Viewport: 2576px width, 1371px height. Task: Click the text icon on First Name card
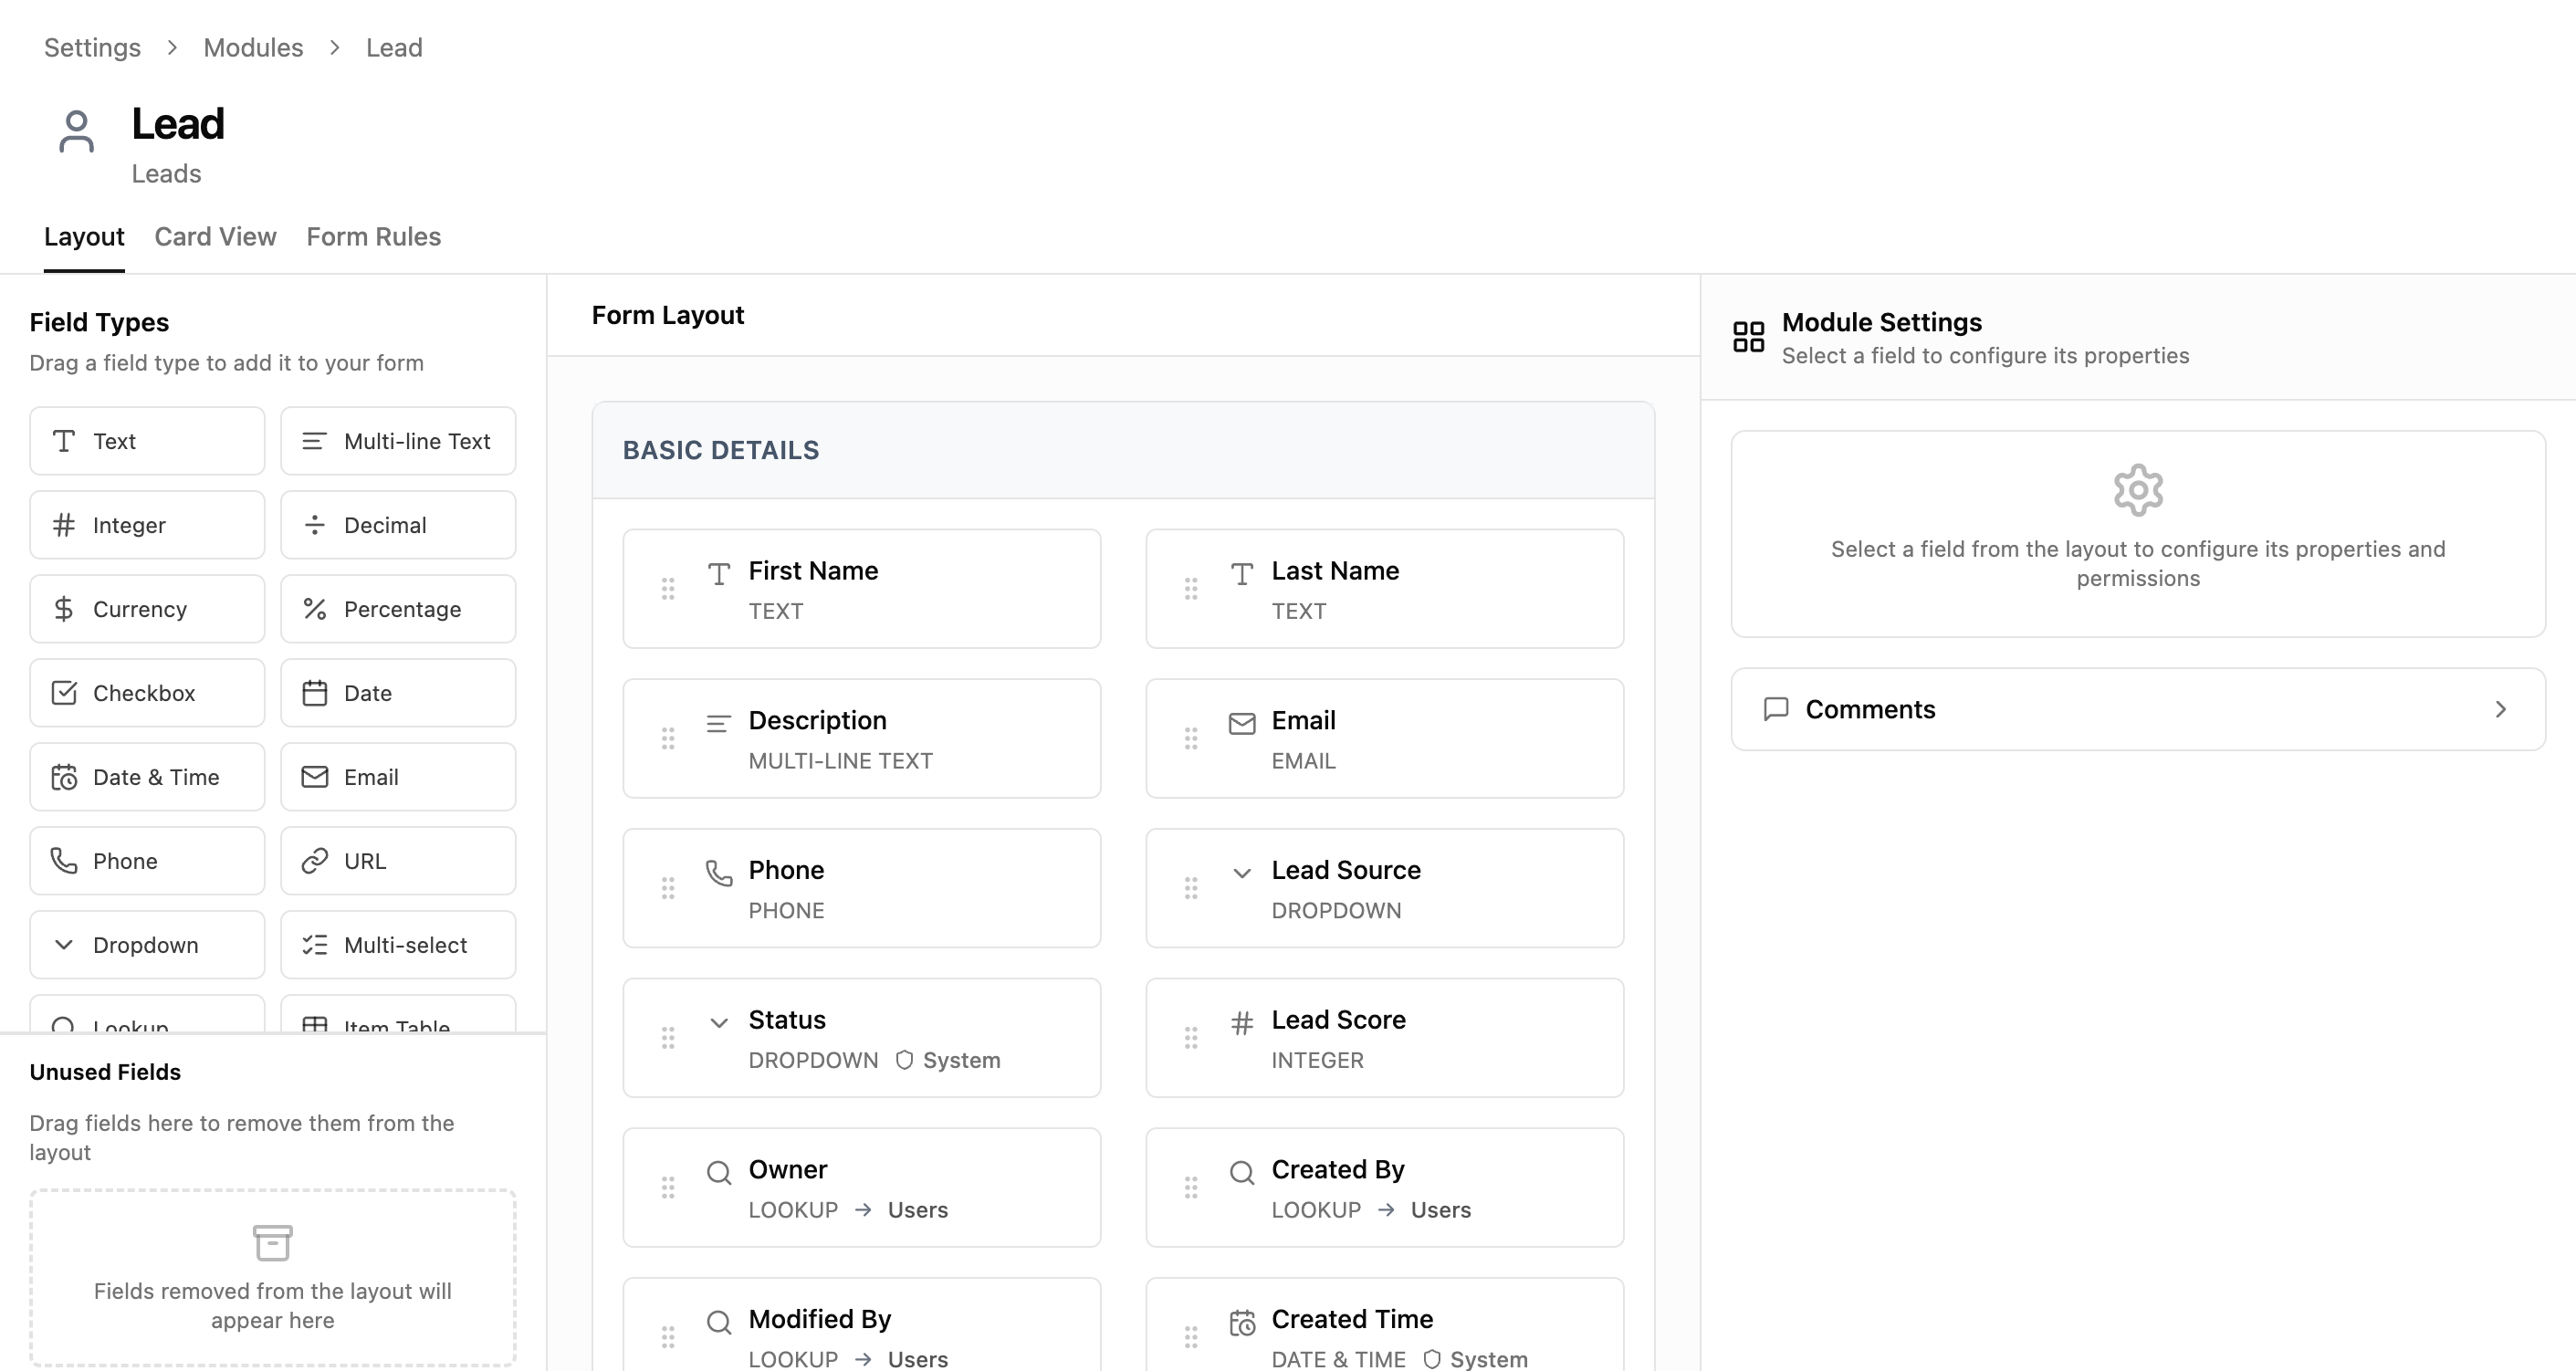719,574
